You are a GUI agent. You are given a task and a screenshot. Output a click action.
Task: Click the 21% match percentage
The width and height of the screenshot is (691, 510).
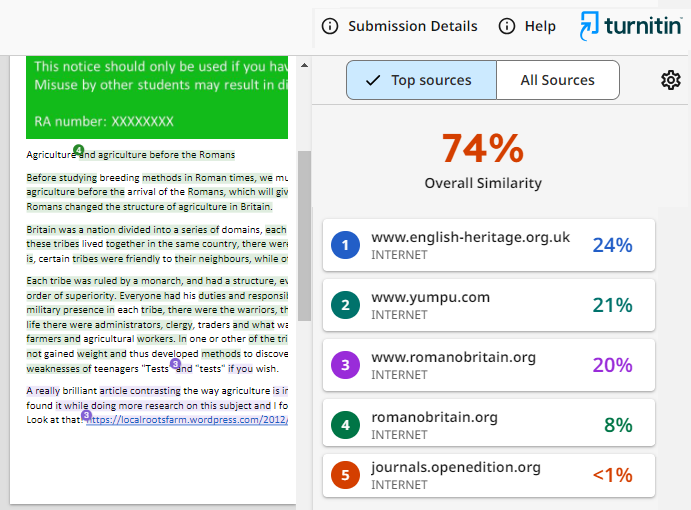(612, 305)
